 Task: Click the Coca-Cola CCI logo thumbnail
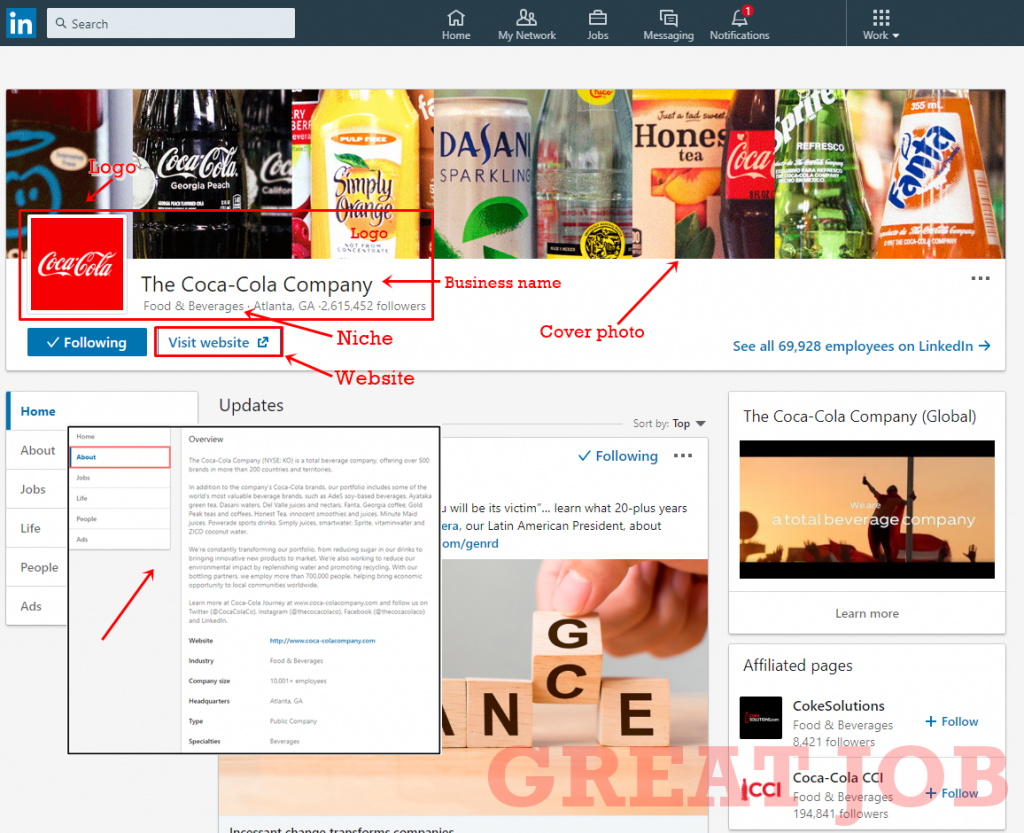point(761,790)
